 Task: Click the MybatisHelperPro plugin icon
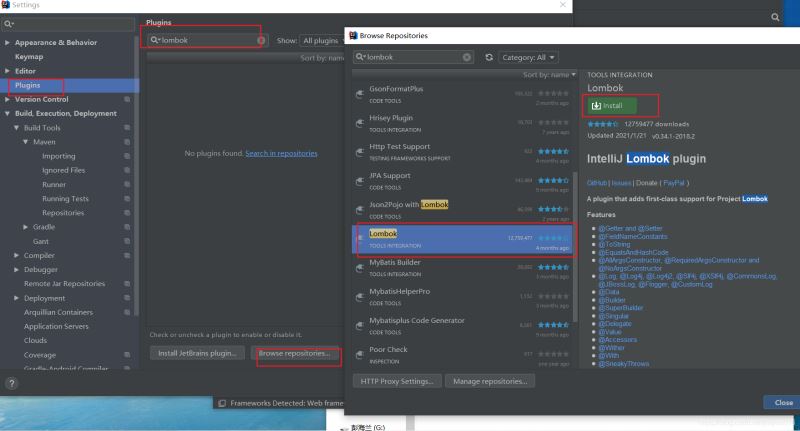tap(360, 297)
